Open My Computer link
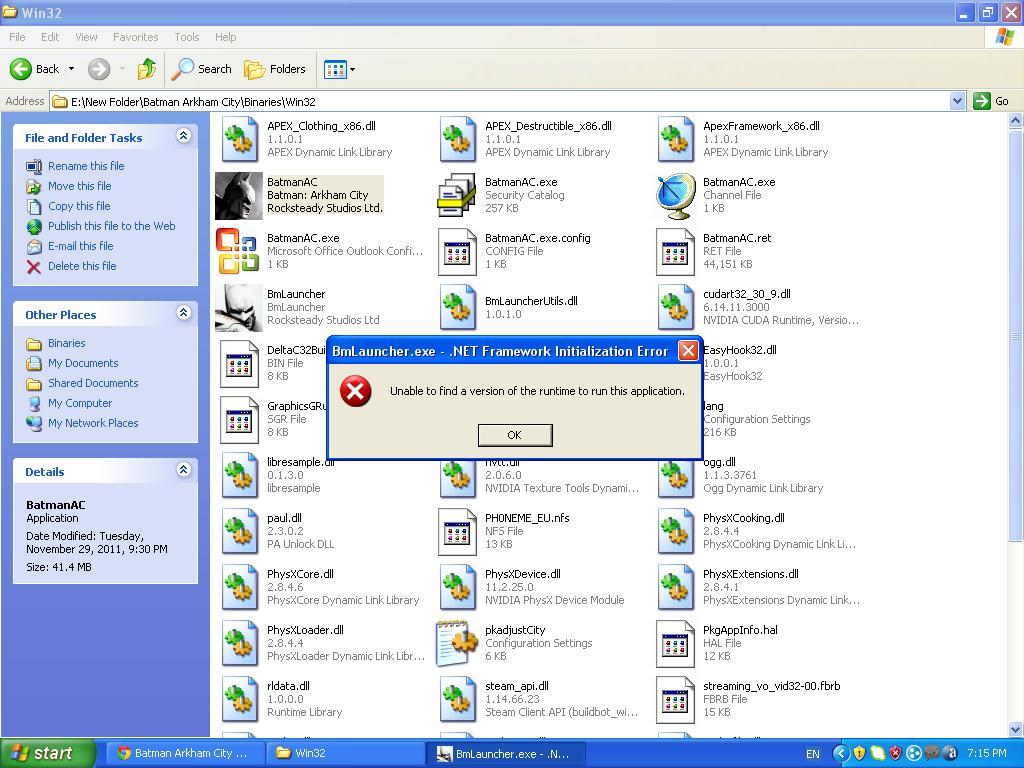This screenshot has height=768, width=1024. click(x=80, y=404)
